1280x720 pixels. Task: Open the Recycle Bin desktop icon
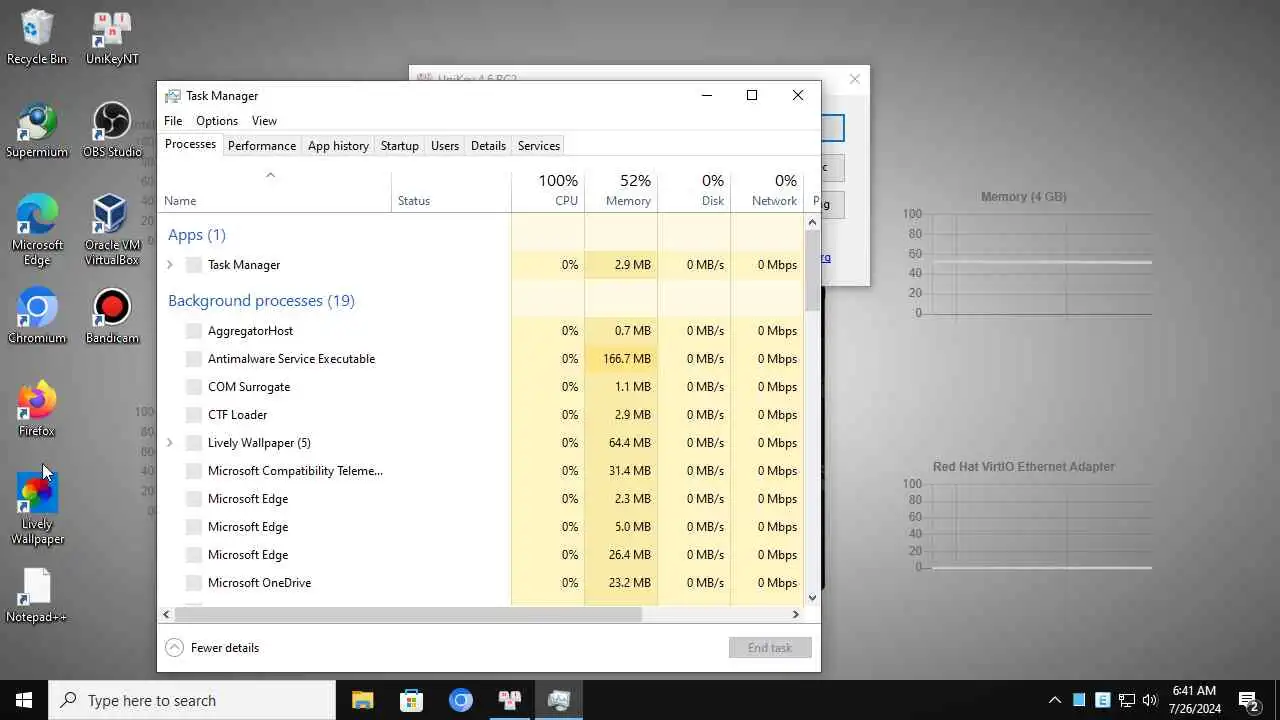(37, 38)
